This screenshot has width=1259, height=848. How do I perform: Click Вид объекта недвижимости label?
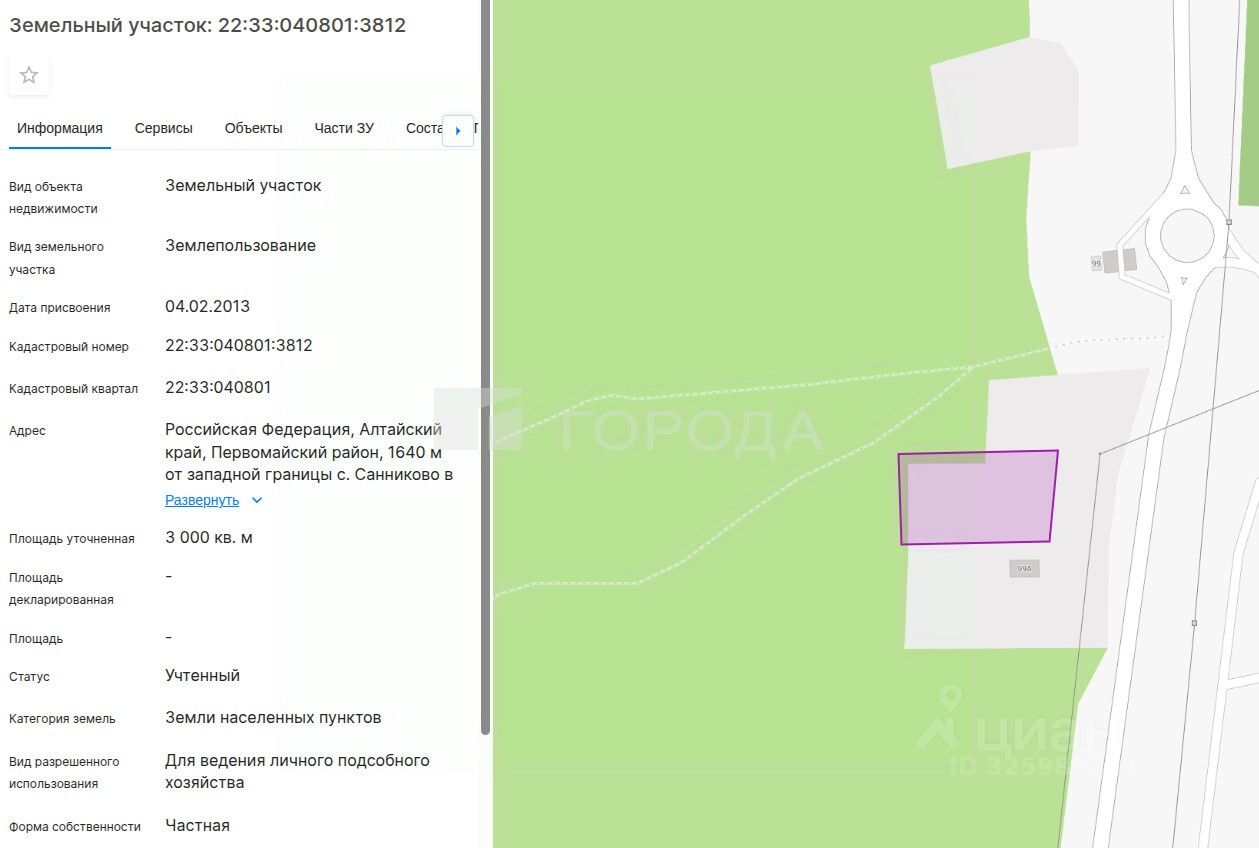pyautogui.click(x=53, y=198)
